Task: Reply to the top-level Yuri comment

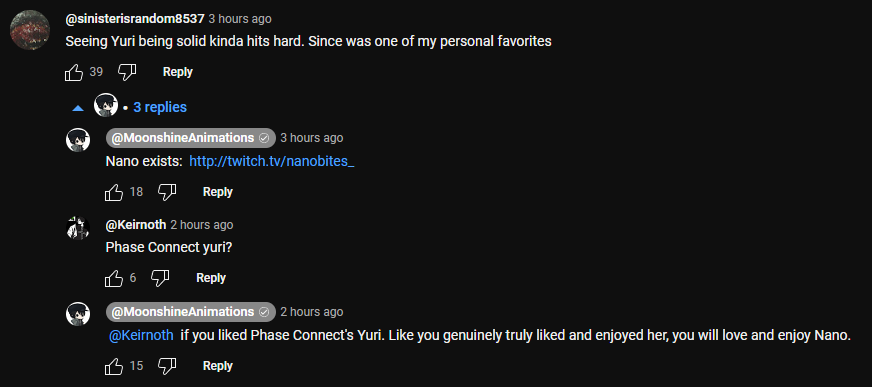Action: 177,72
